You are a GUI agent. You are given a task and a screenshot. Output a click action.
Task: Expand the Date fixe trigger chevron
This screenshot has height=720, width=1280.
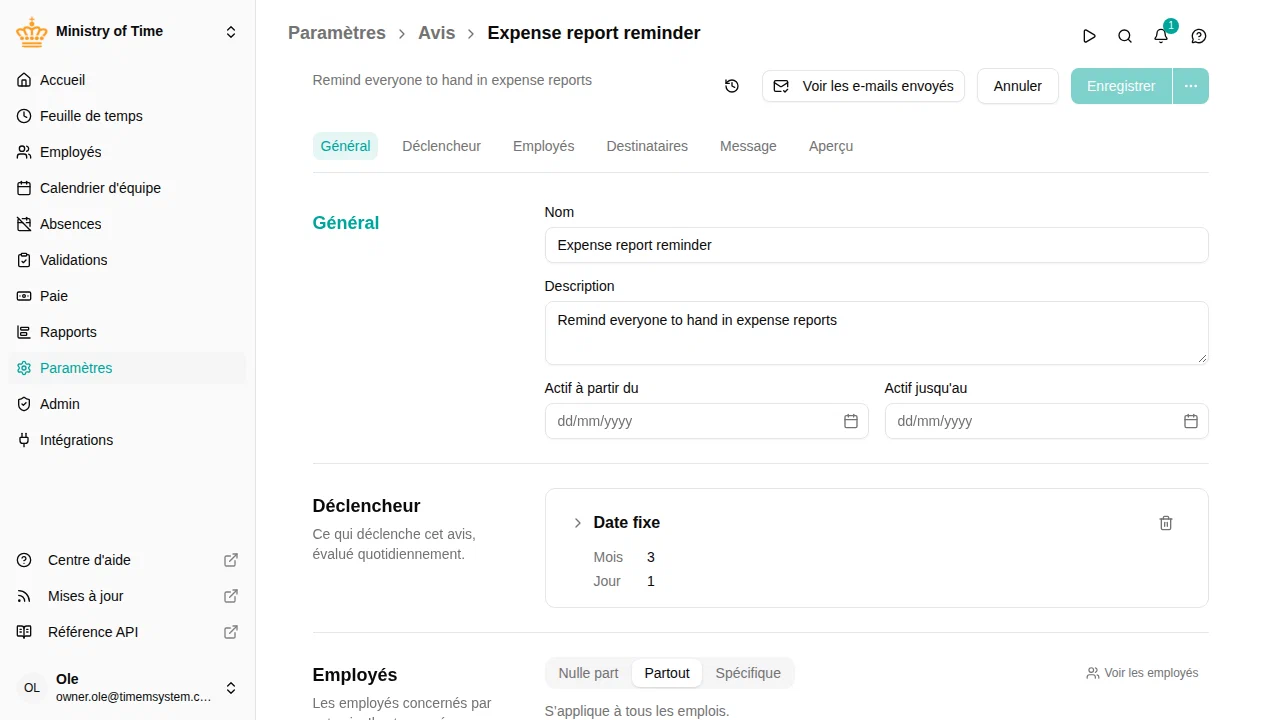[x=577, y=523]
